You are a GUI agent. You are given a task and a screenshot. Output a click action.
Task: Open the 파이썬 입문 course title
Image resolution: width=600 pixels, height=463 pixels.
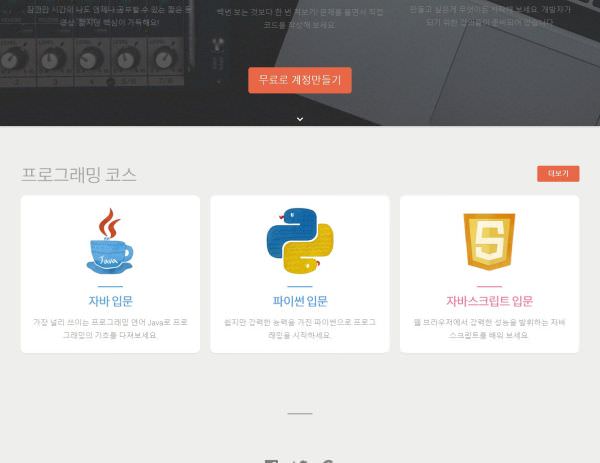point(300,301)
